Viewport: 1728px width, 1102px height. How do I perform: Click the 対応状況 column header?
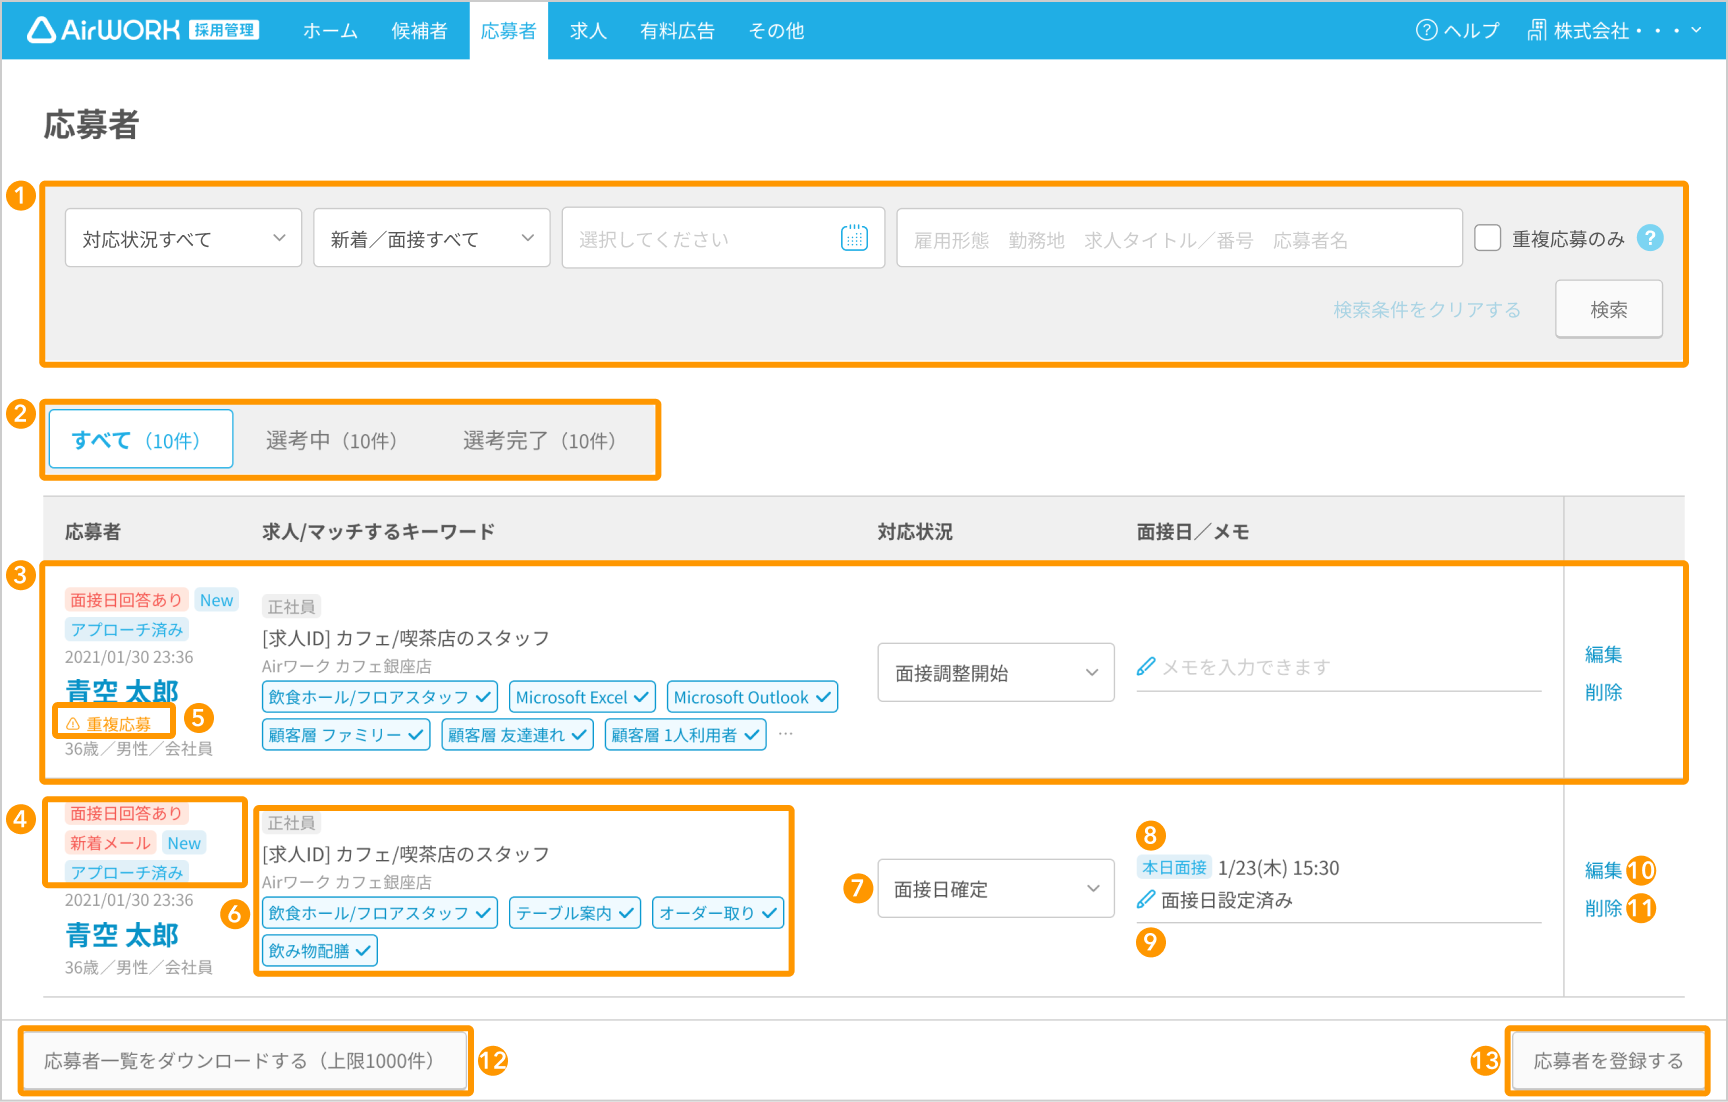tap(915, 532)
